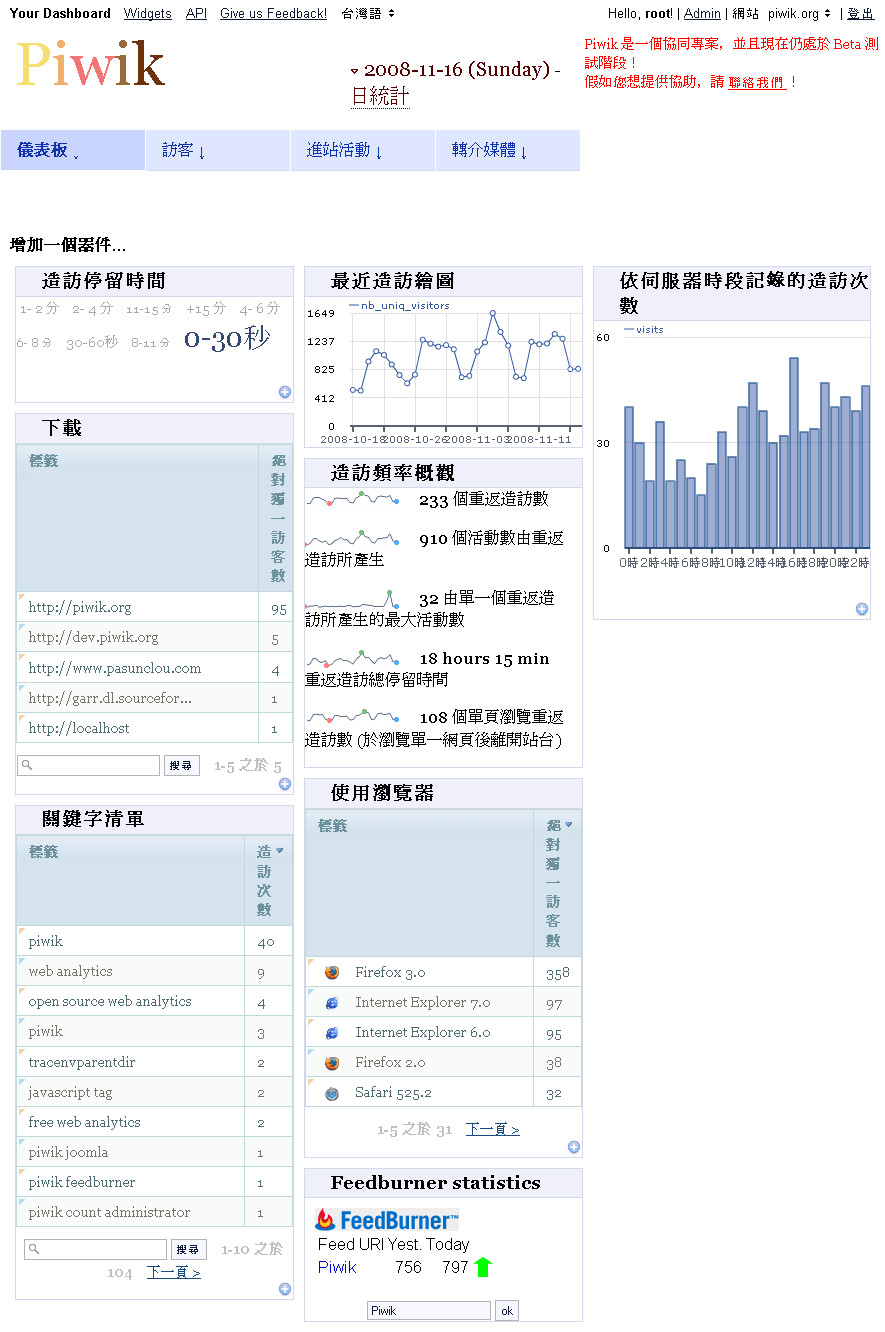
Task: Click the Give us Feedback! link
Action: [x=273, y=14]
